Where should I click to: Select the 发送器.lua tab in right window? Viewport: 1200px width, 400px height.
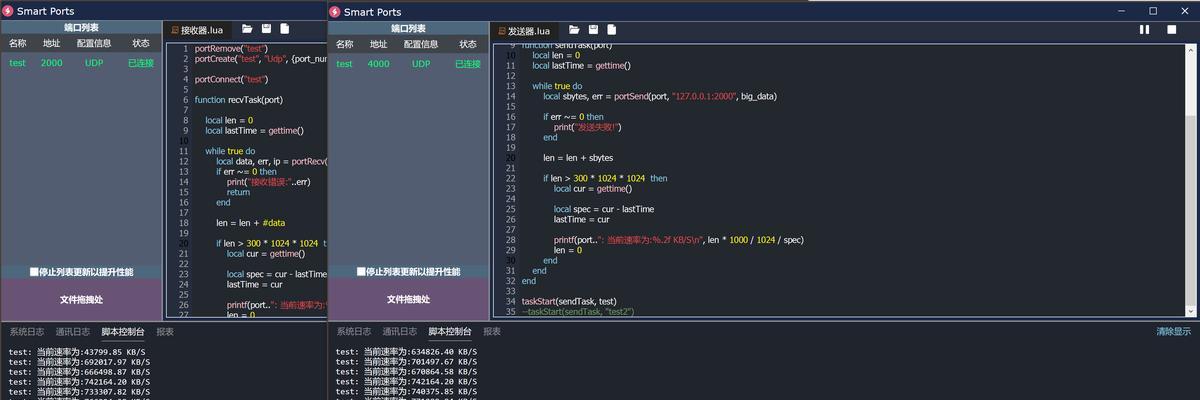524,31
